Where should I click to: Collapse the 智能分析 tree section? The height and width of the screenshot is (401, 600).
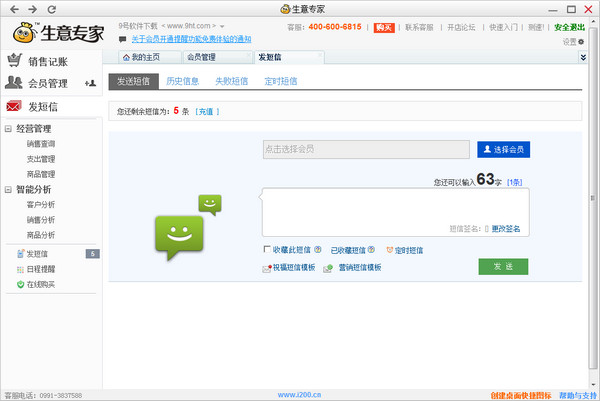9,189
